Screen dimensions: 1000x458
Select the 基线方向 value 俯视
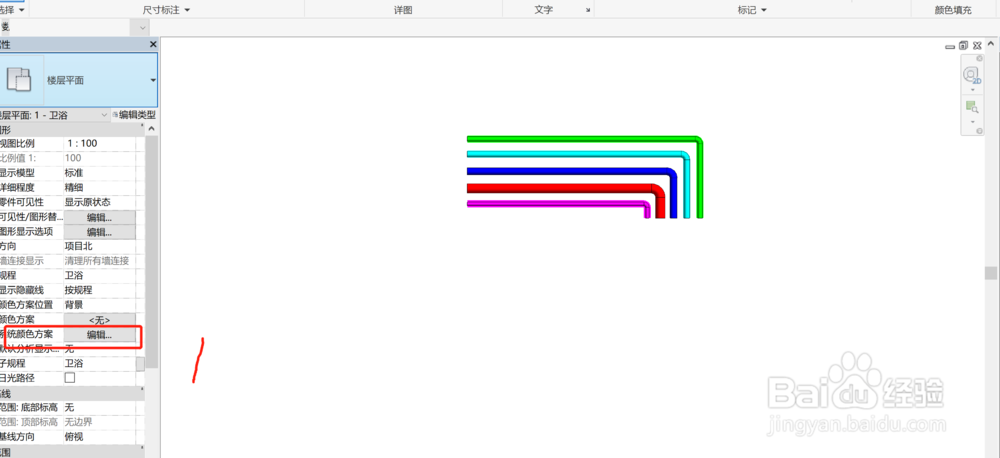[99, 437]
